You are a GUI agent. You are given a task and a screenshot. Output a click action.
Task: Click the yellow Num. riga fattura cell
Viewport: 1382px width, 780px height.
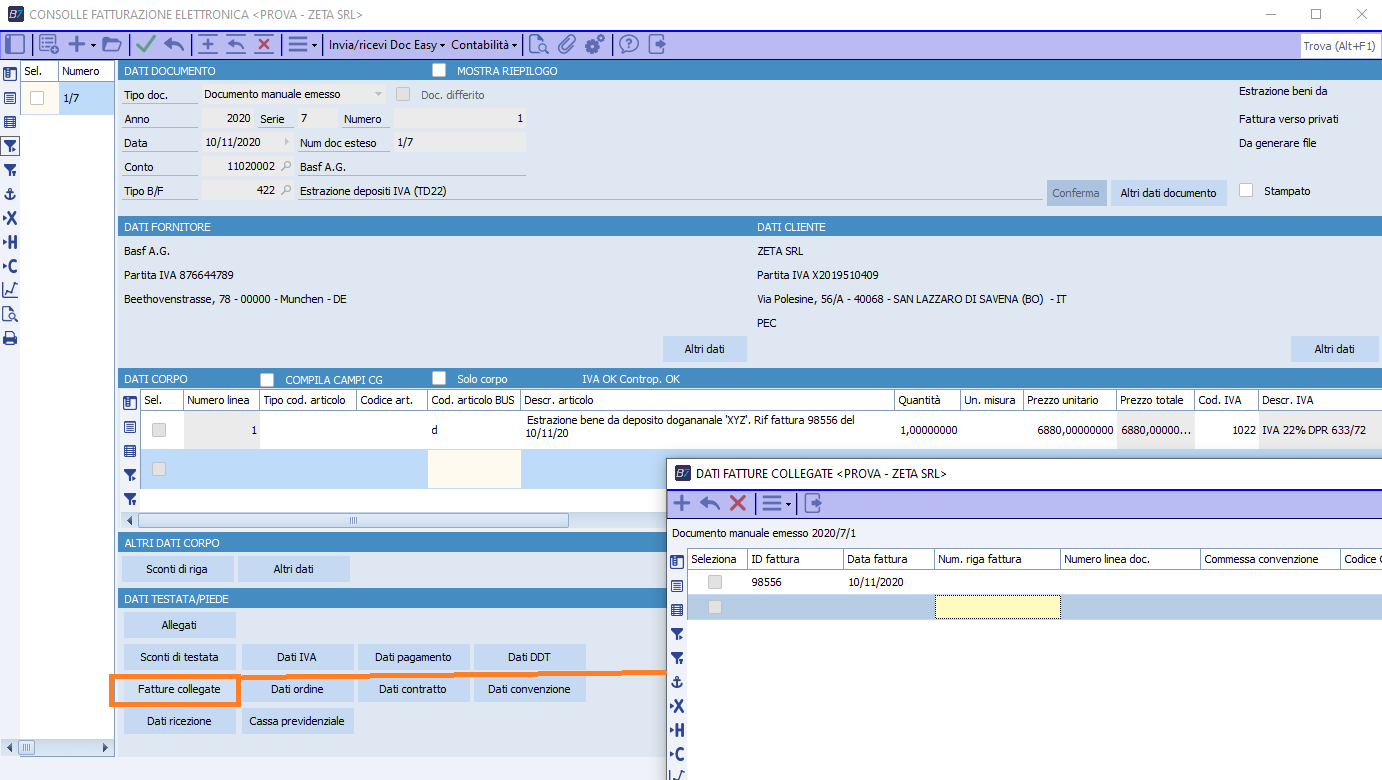coord(997,607)
